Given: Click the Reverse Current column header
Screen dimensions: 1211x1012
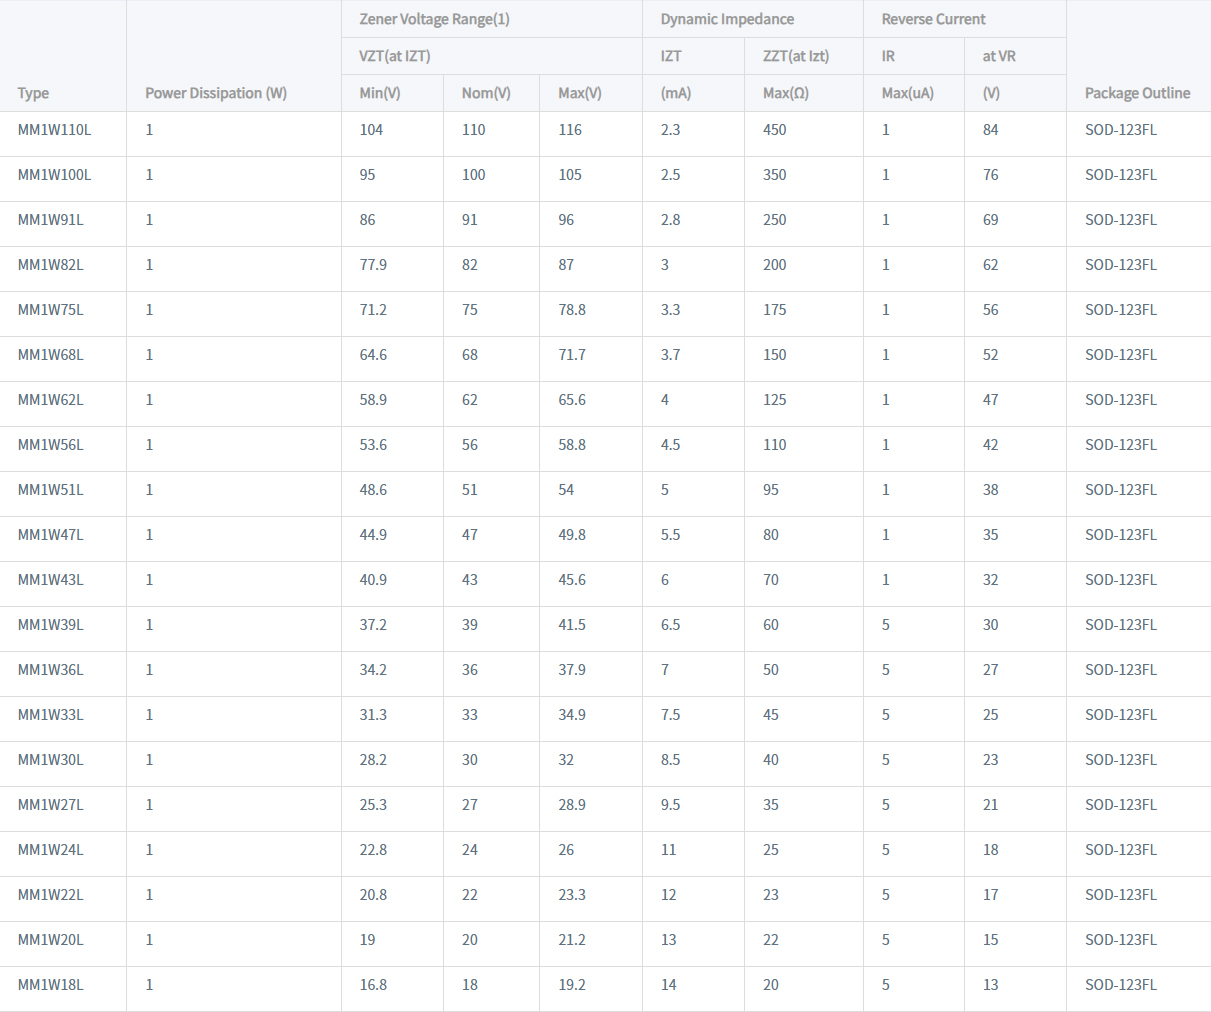Looking at the screenshot, I should (x=933, y=19).
